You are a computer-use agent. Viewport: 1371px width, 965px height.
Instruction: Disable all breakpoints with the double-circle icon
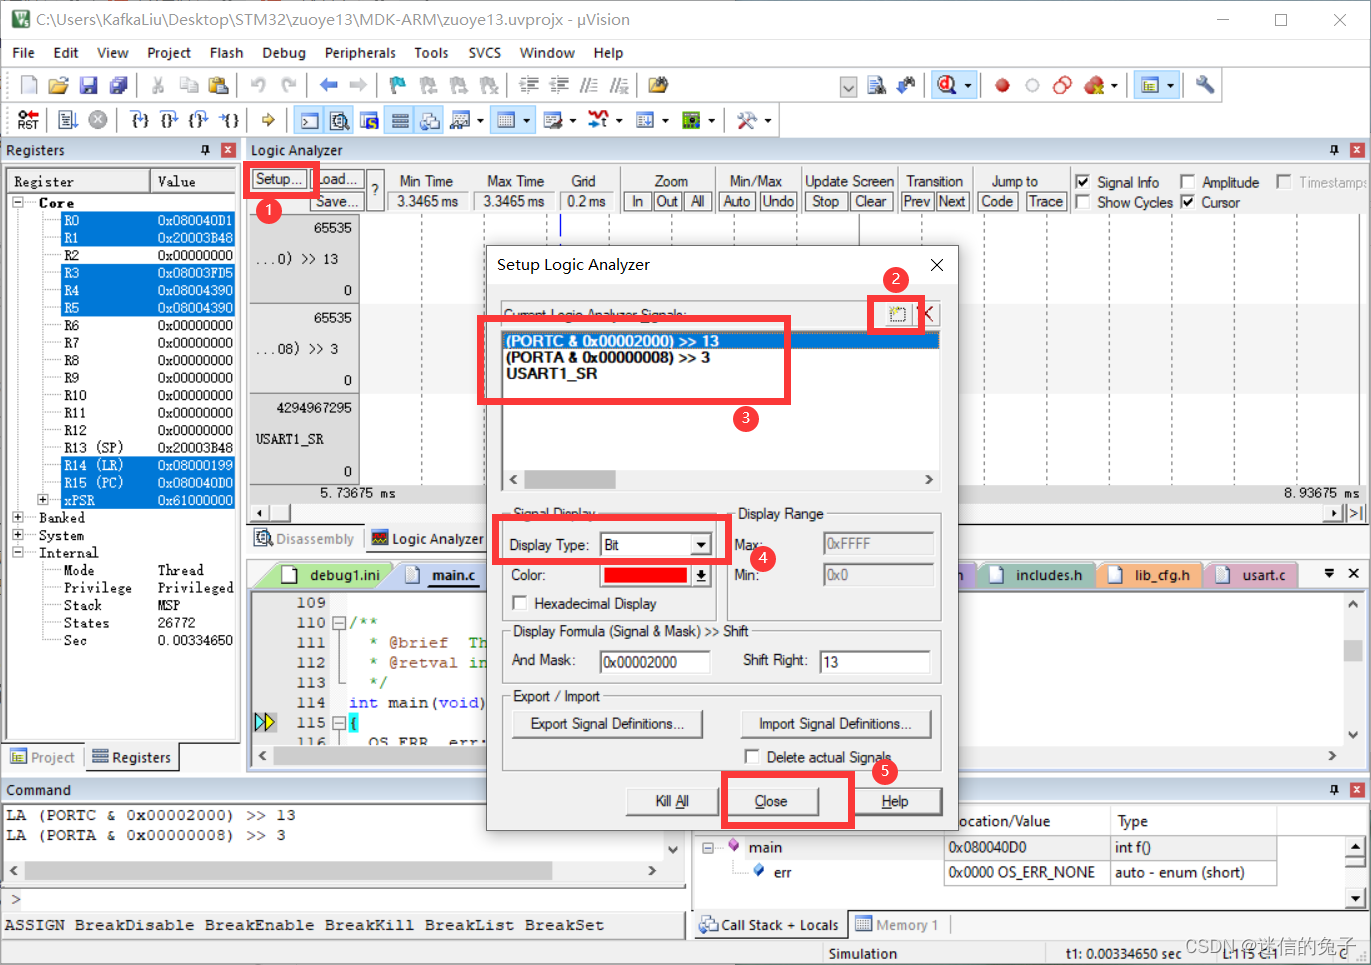(1062, 86)
